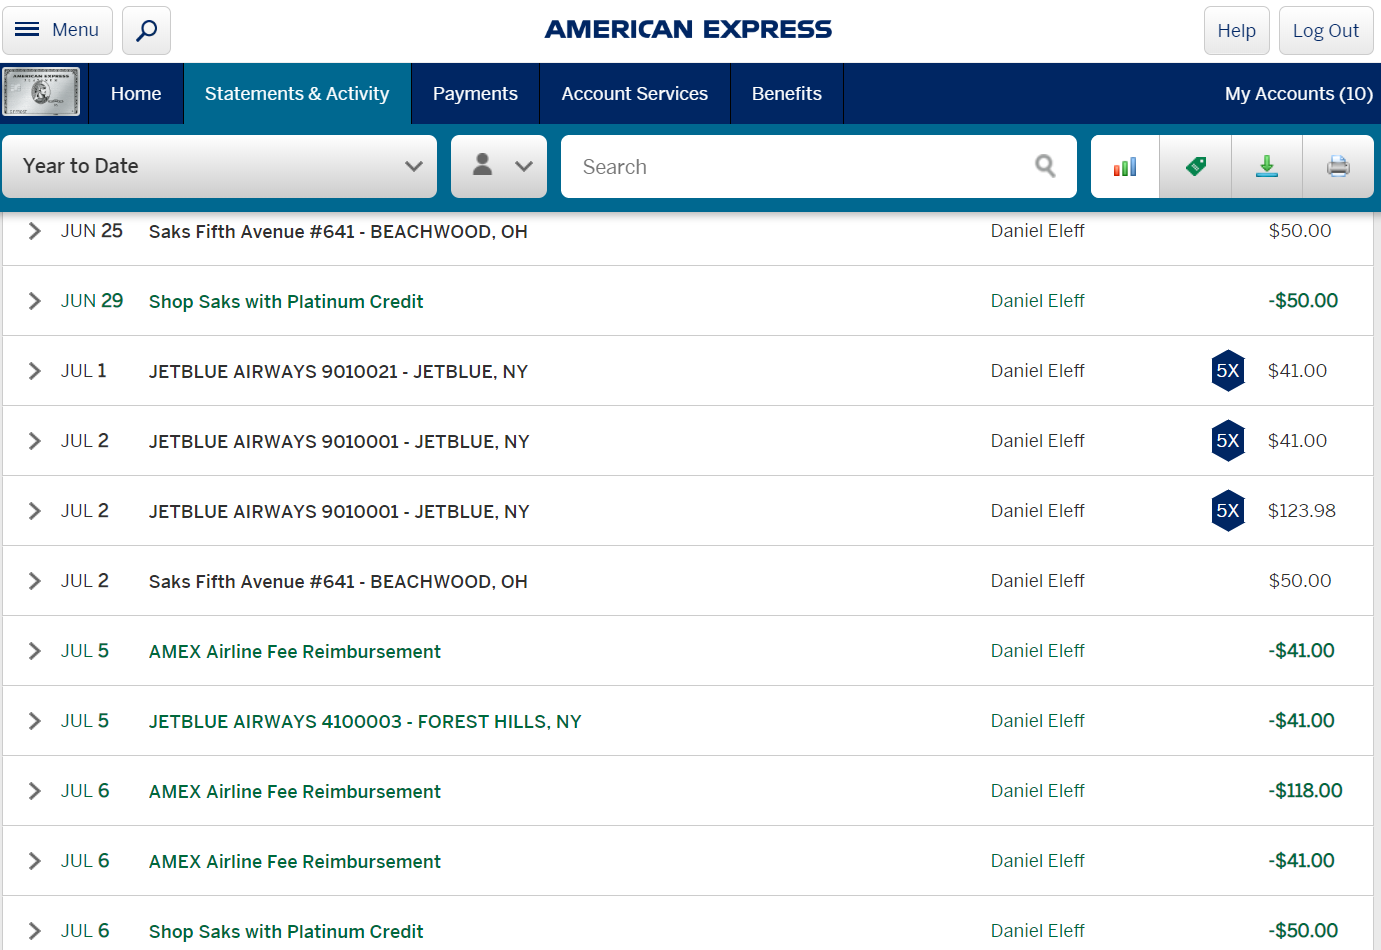Click the download transactions icon
1381x950 pixels.
[x=1267, y=166]
